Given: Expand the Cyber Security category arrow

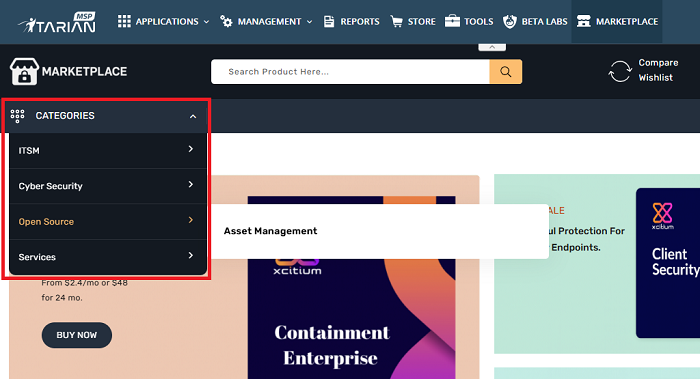Looking at the screenshot, I should tap(191, 184).
